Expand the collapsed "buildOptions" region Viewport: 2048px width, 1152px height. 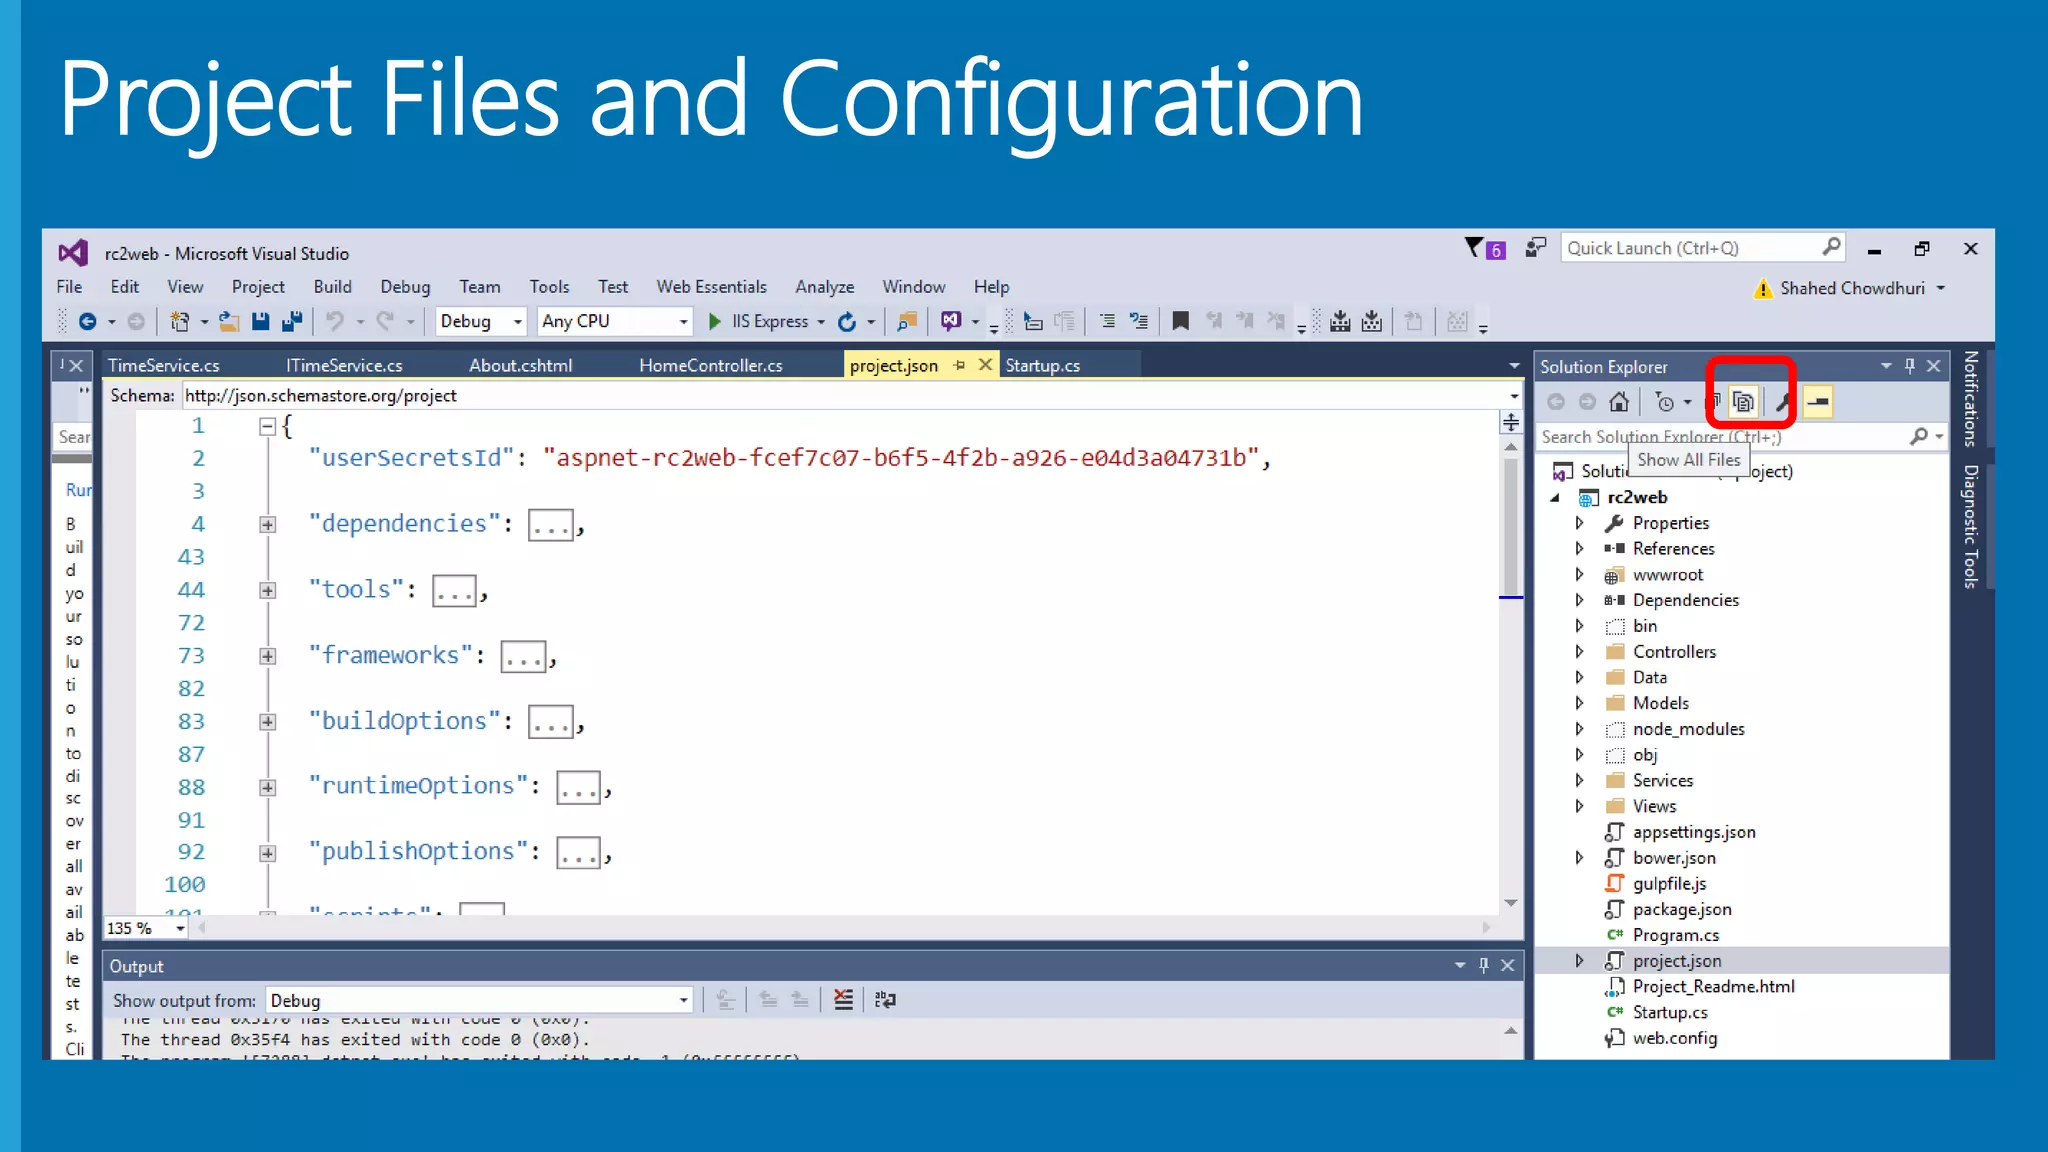tap(267, 722)
